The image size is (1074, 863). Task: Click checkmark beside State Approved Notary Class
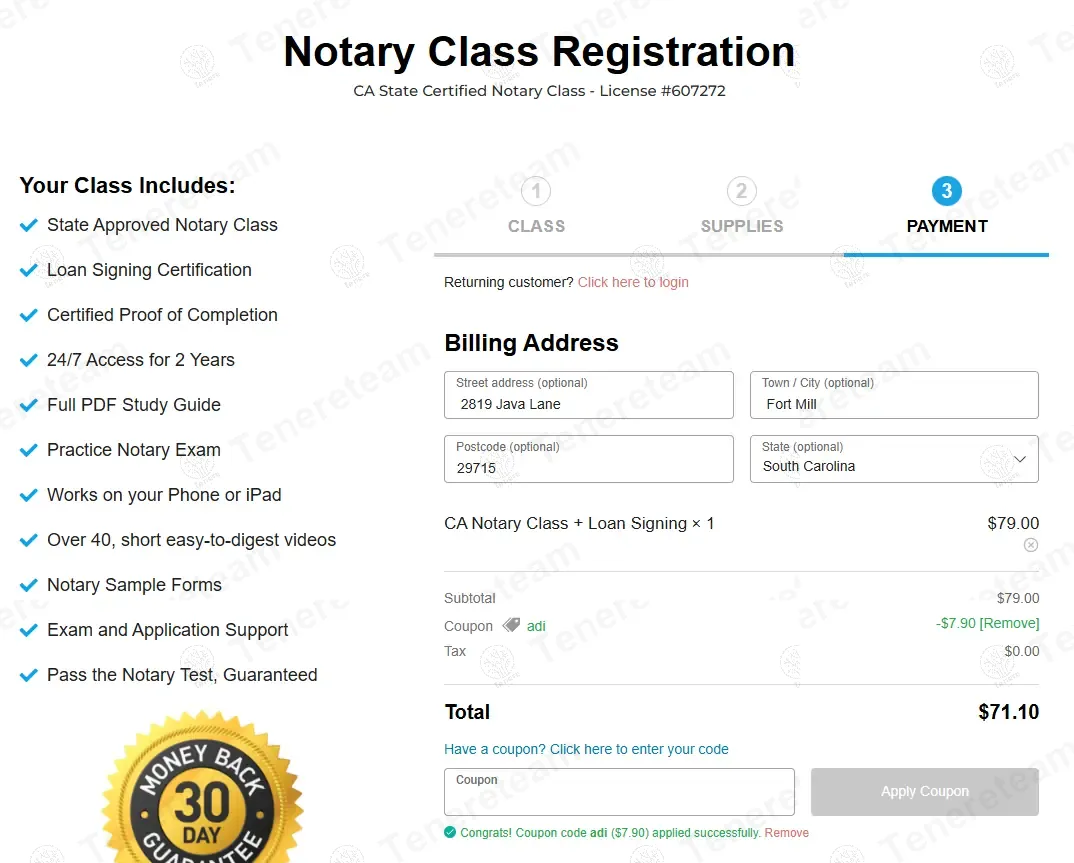tap(29, 225)
